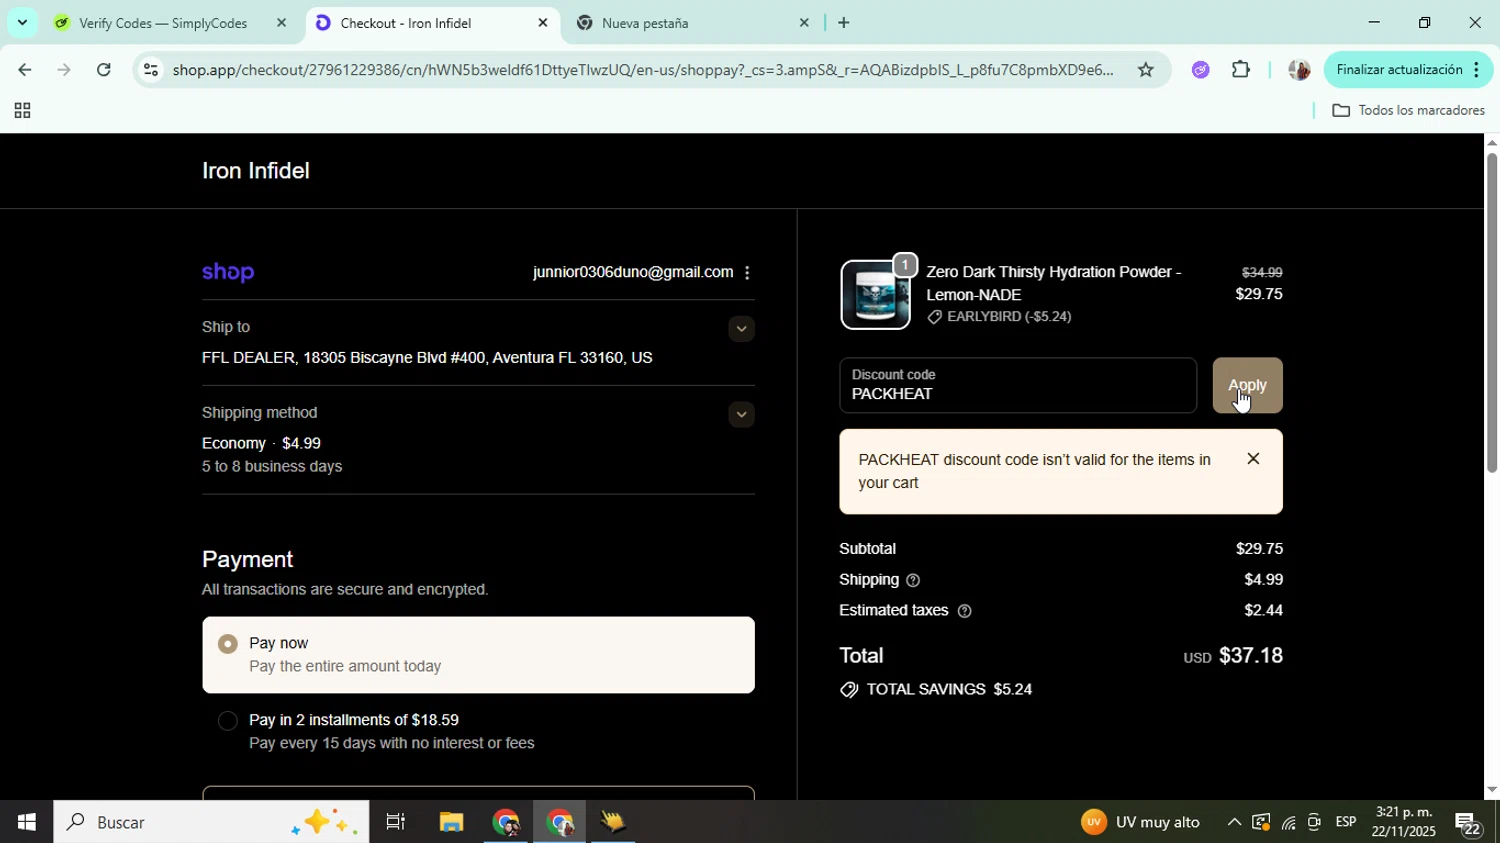
Task: Click the hydration powder product thumbnail
Action: [876, 295]
